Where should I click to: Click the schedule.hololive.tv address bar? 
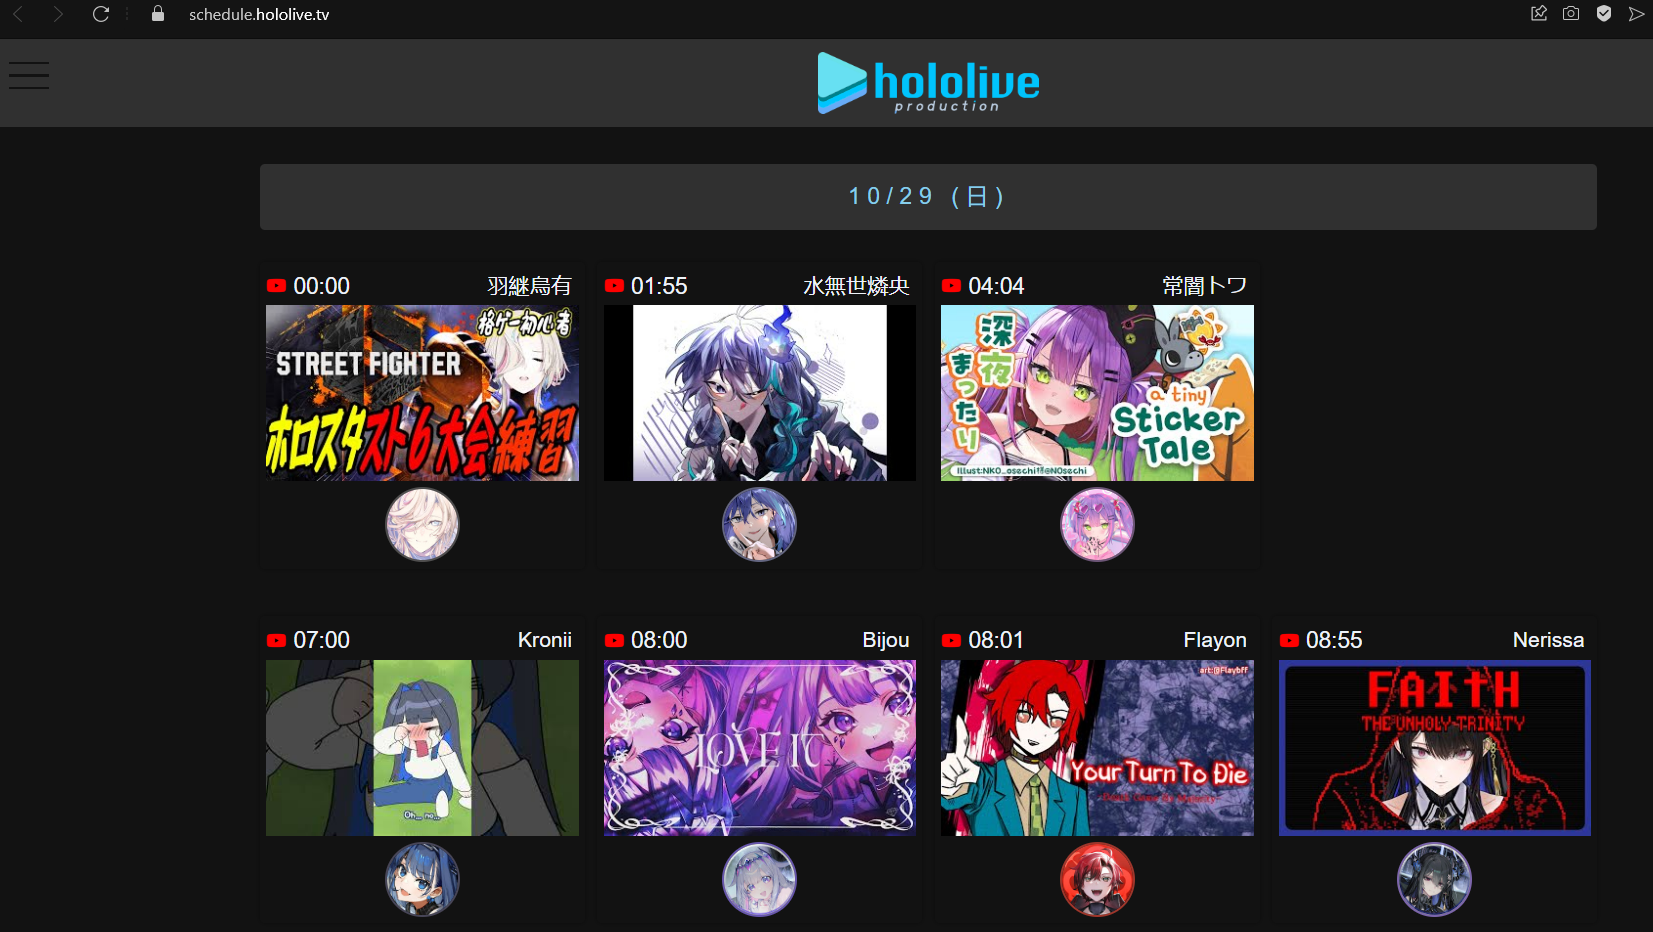click(x=259, y=14)
